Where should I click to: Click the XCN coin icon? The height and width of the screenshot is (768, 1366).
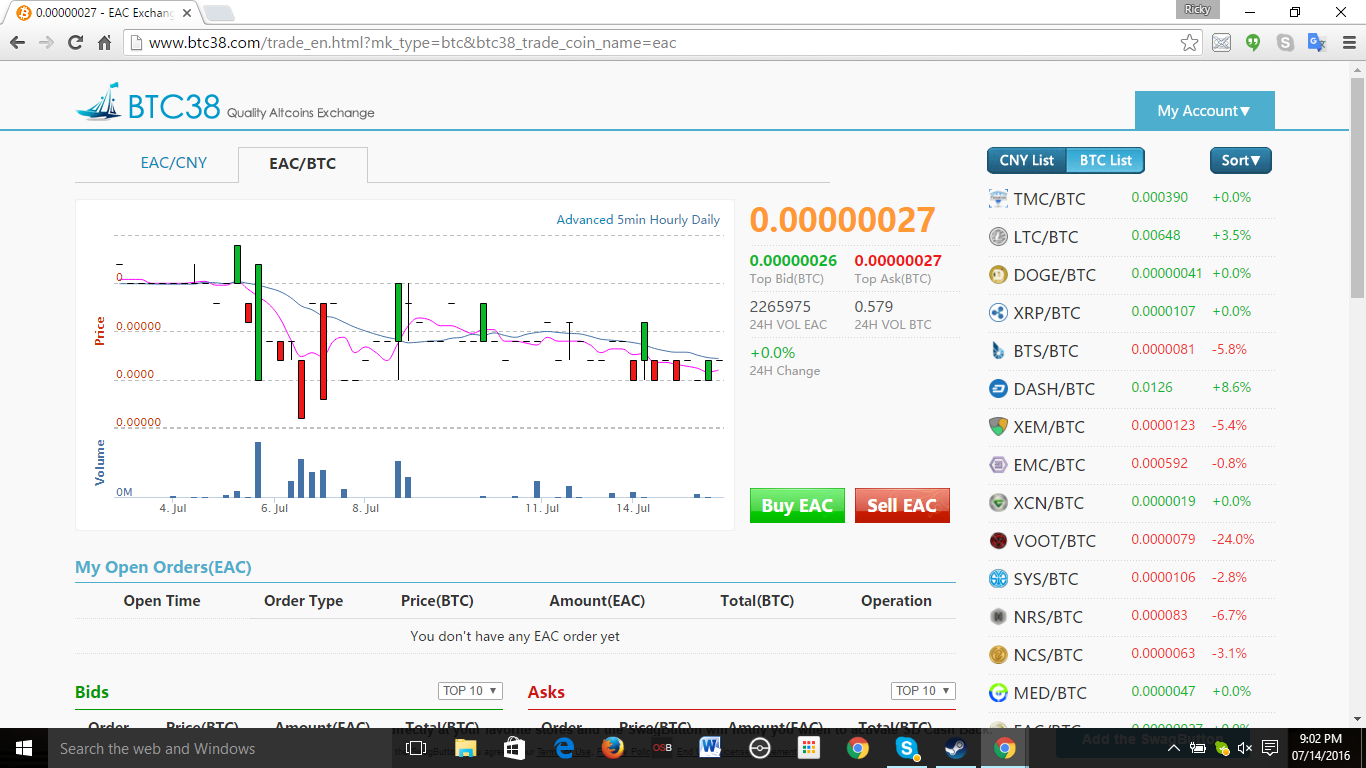[x=998, y=502]
